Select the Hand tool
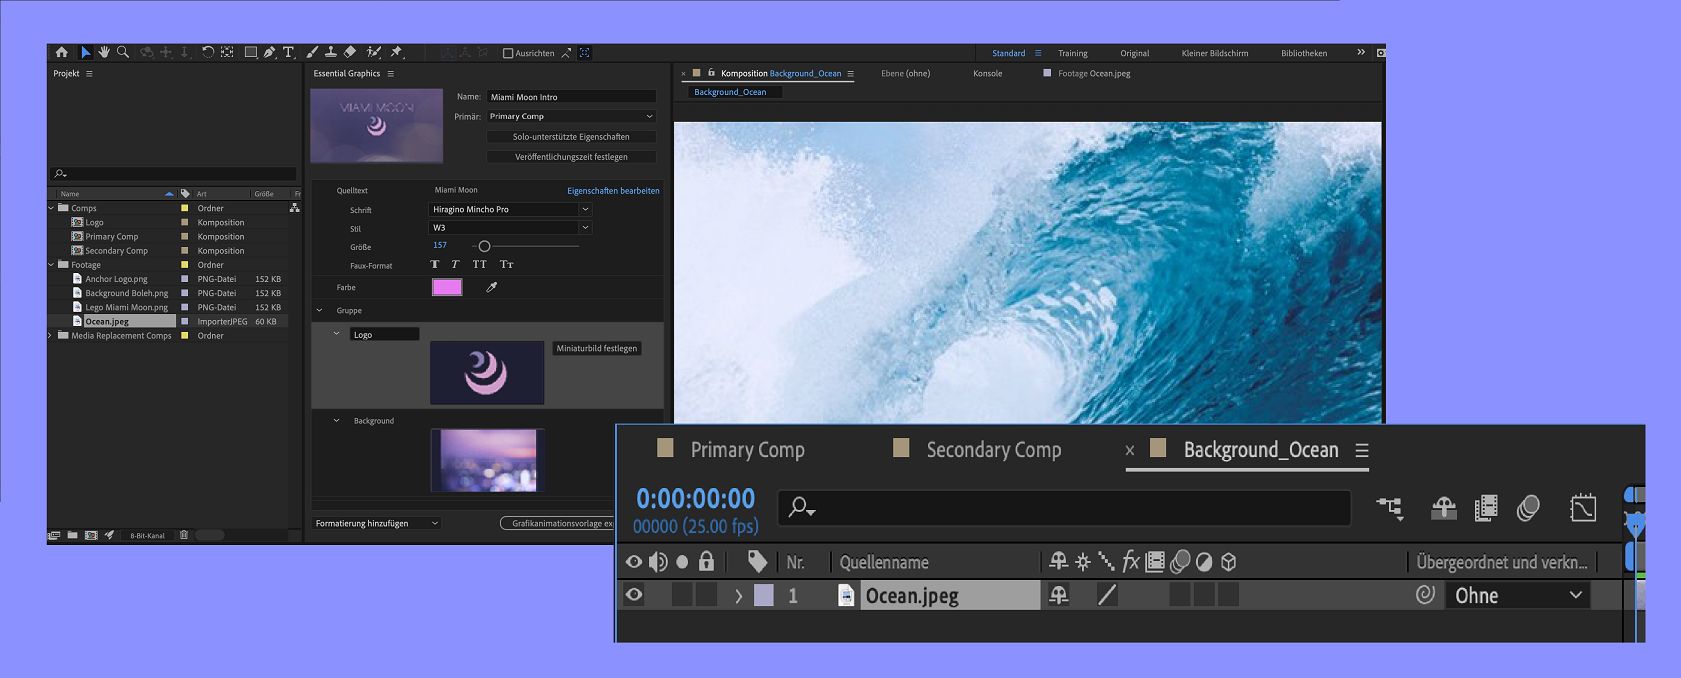1681x678 pixels. click(x=104, y=52)
